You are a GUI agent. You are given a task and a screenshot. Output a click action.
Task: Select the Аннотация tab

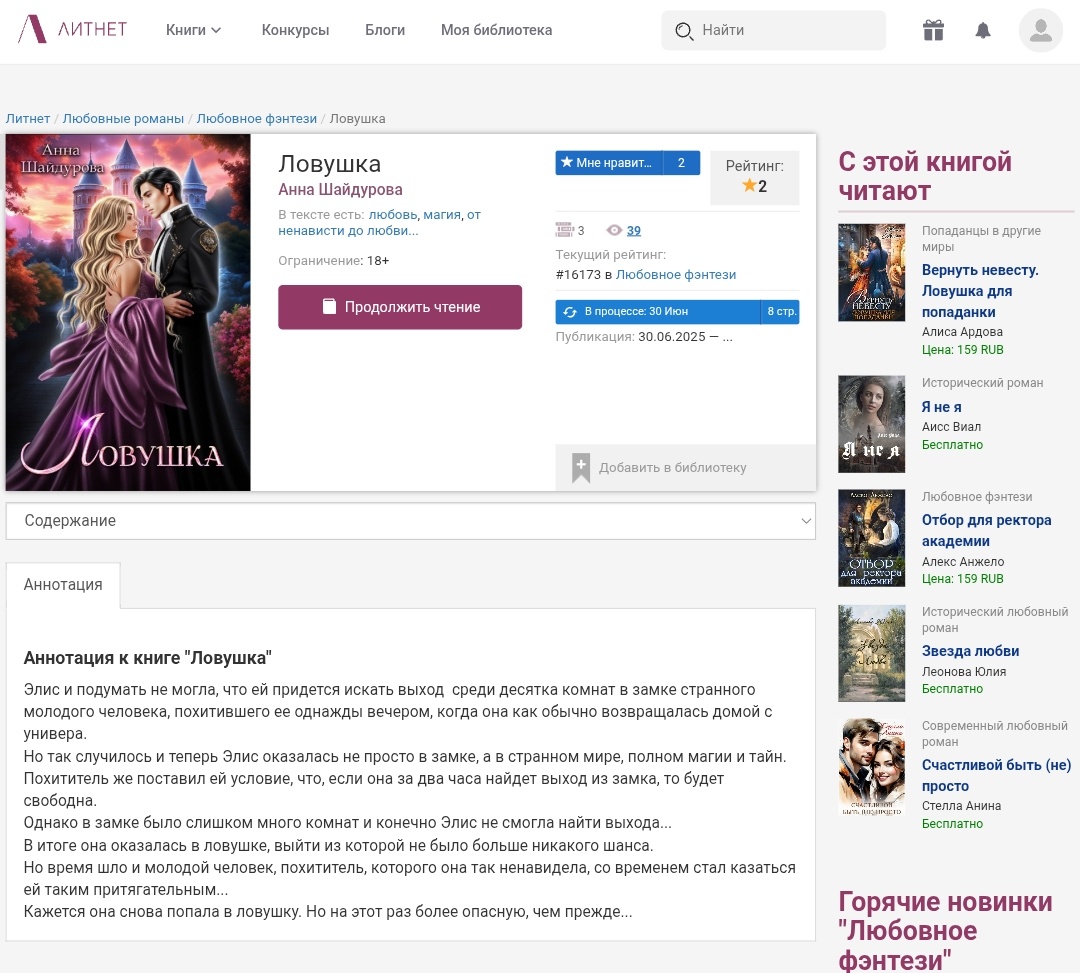point(63,585)
